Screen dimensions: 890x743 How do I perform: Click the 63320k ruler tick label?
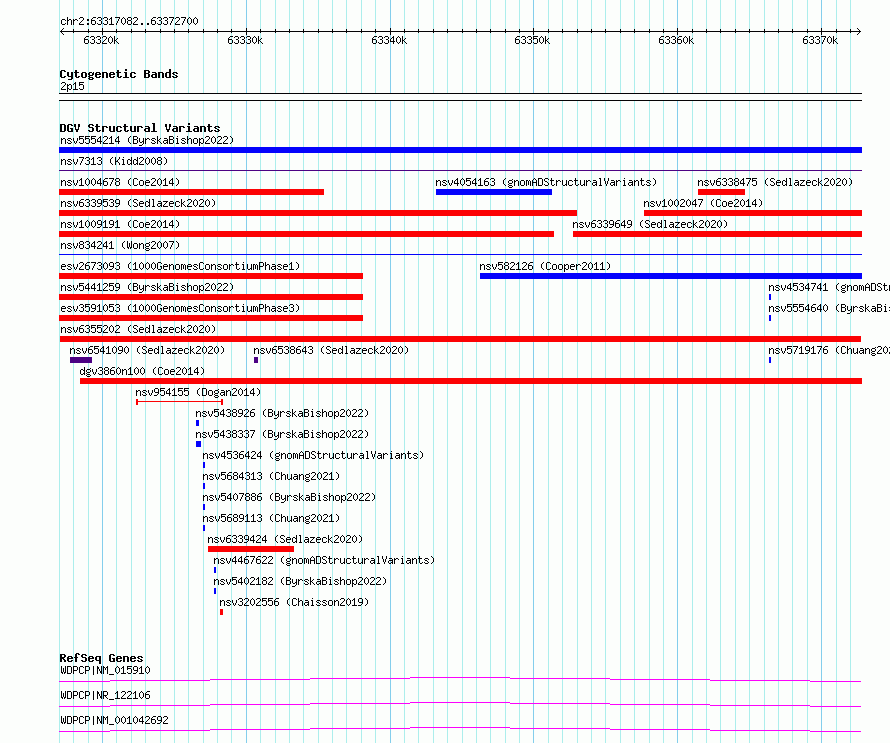click(101, 40)
